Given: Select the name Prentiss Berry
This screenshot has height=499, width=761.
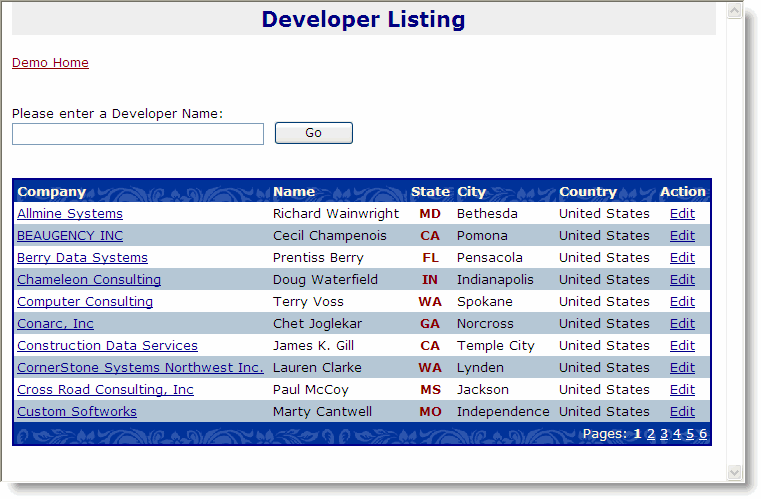Looking at the screenshot, I should 318,258.
